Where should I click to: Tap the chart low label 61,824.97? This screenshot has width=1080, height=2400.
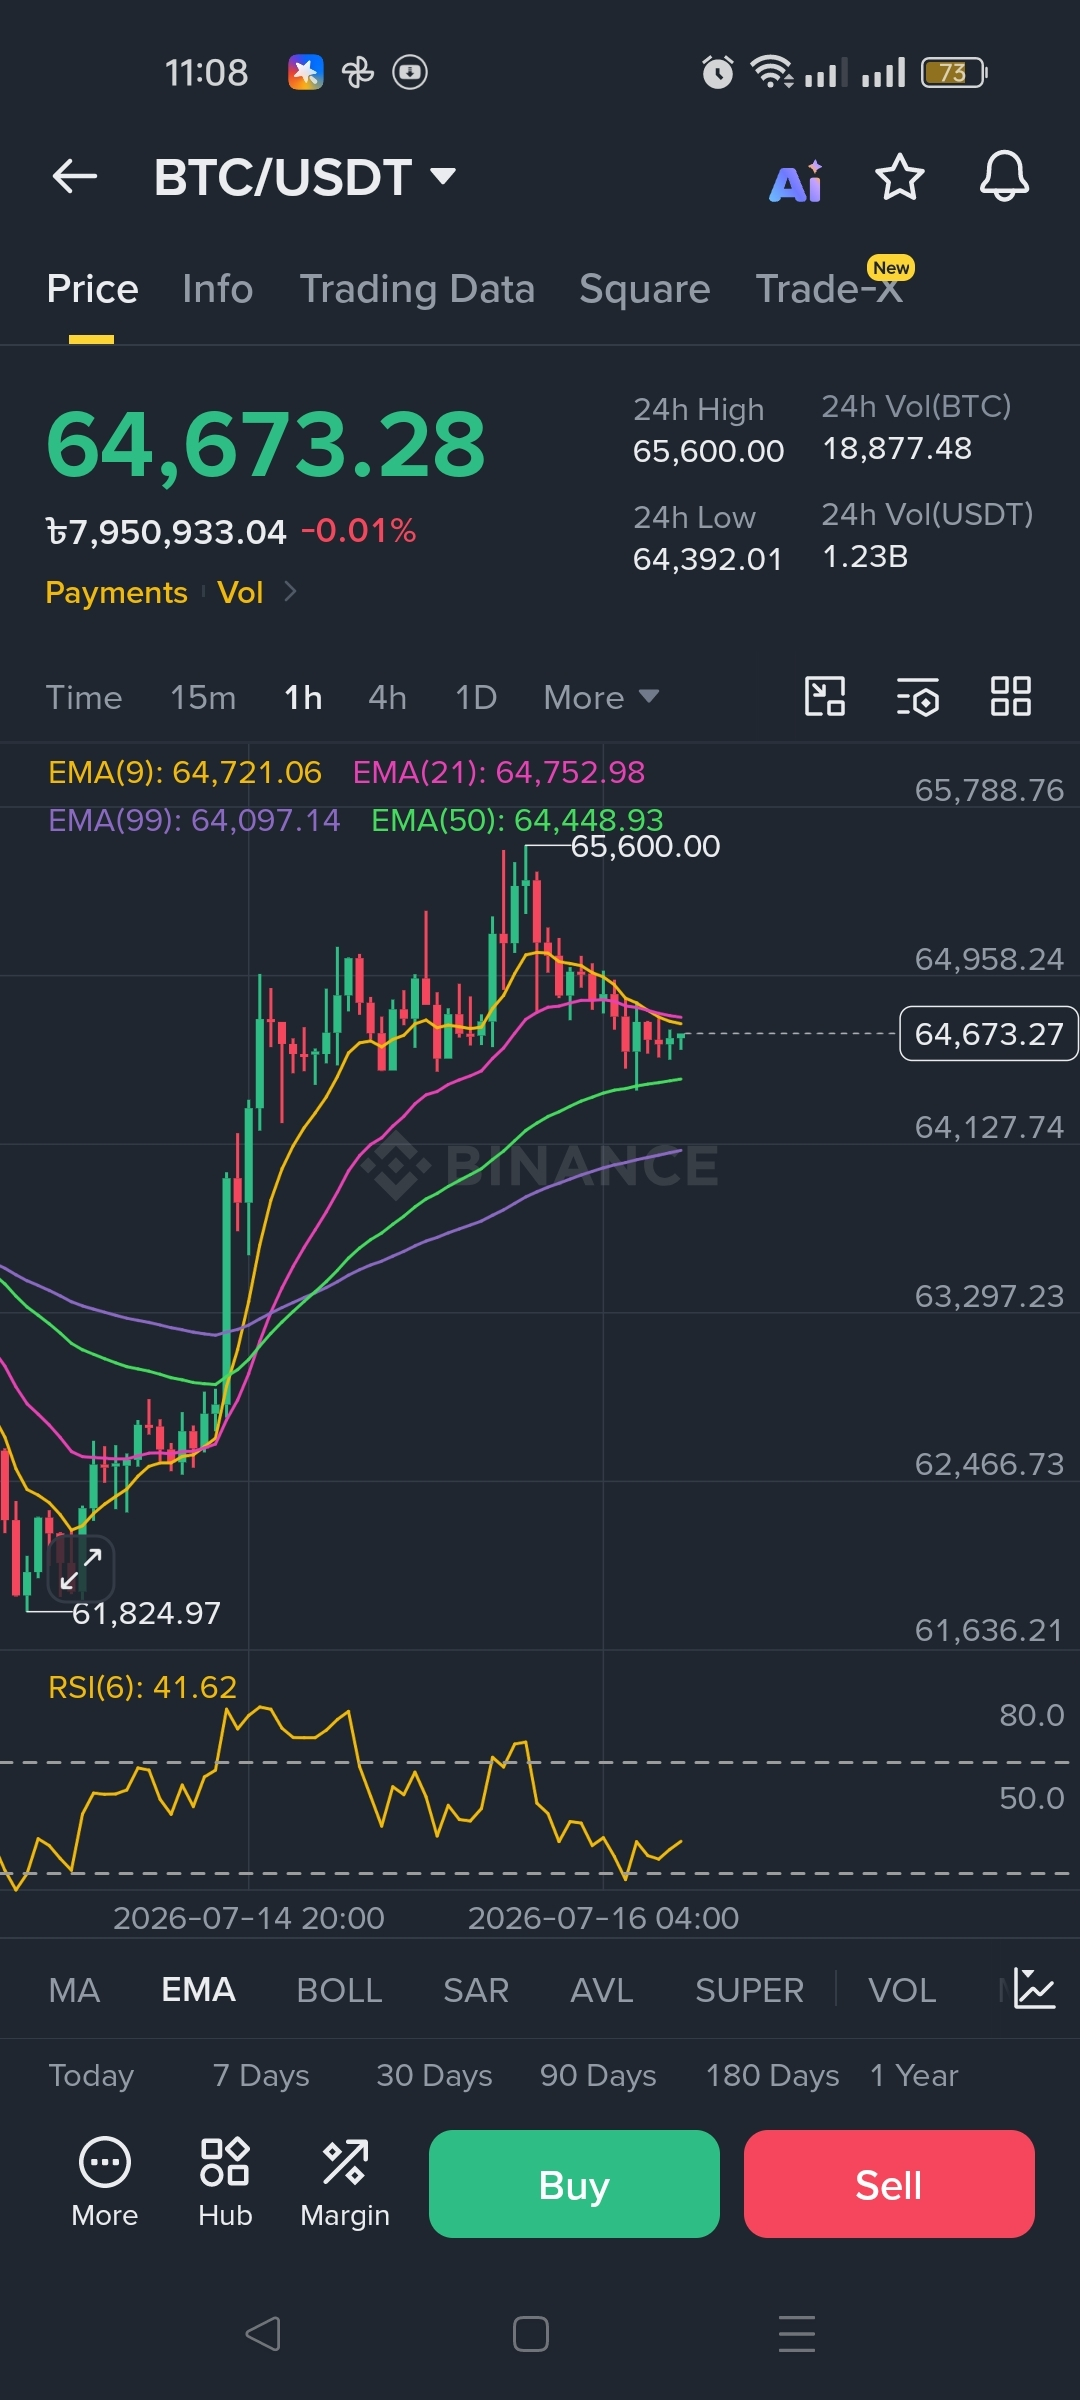146,1613
